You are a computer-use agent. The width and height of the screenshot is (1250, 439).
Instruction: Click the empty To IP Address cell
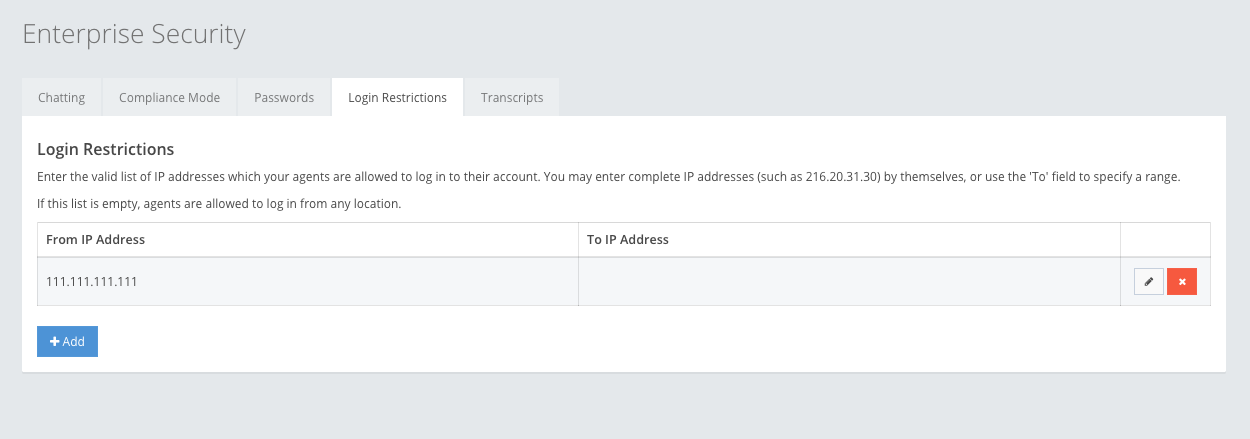tap(849, 282)
